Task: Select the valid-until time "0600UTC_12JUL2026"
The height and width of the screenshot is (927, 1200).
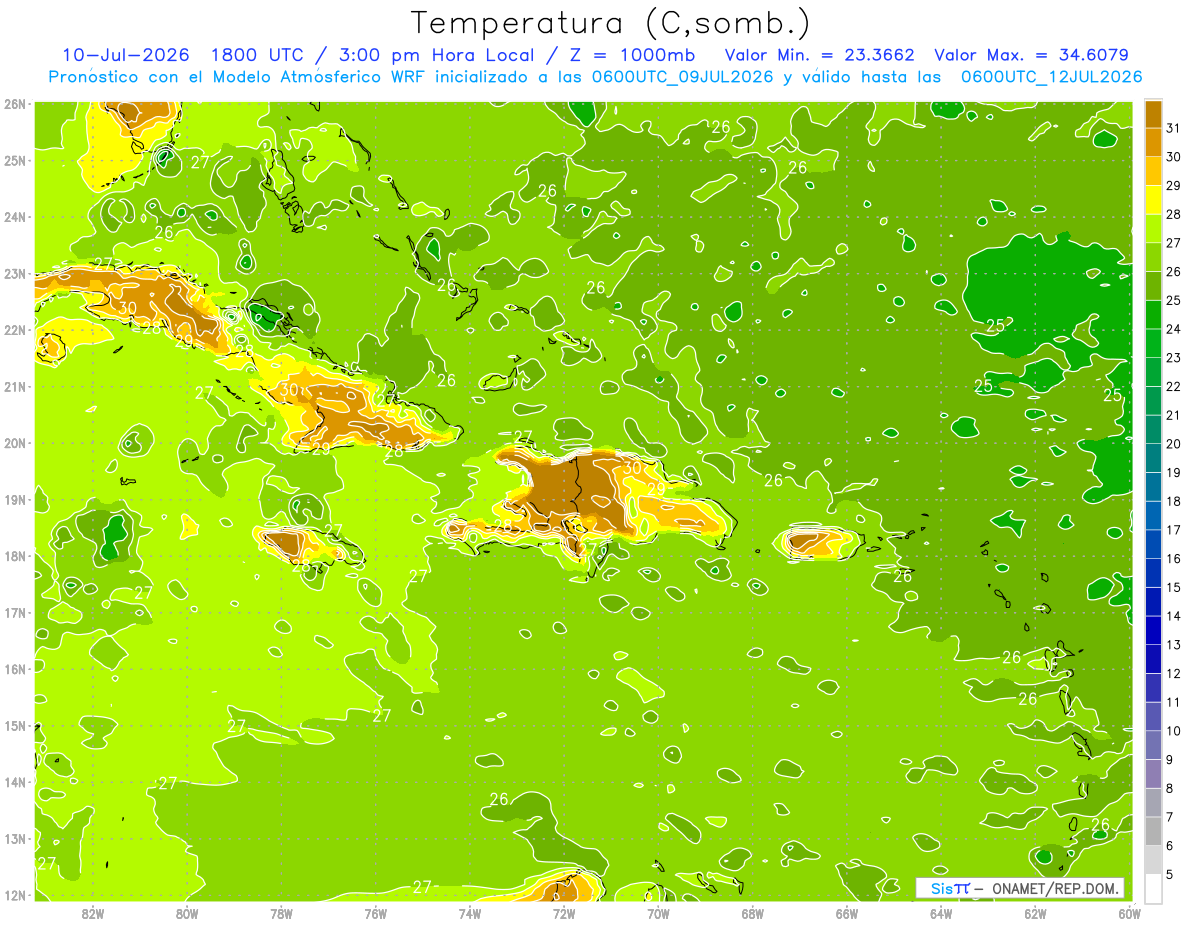Action: coord(1052,76)
